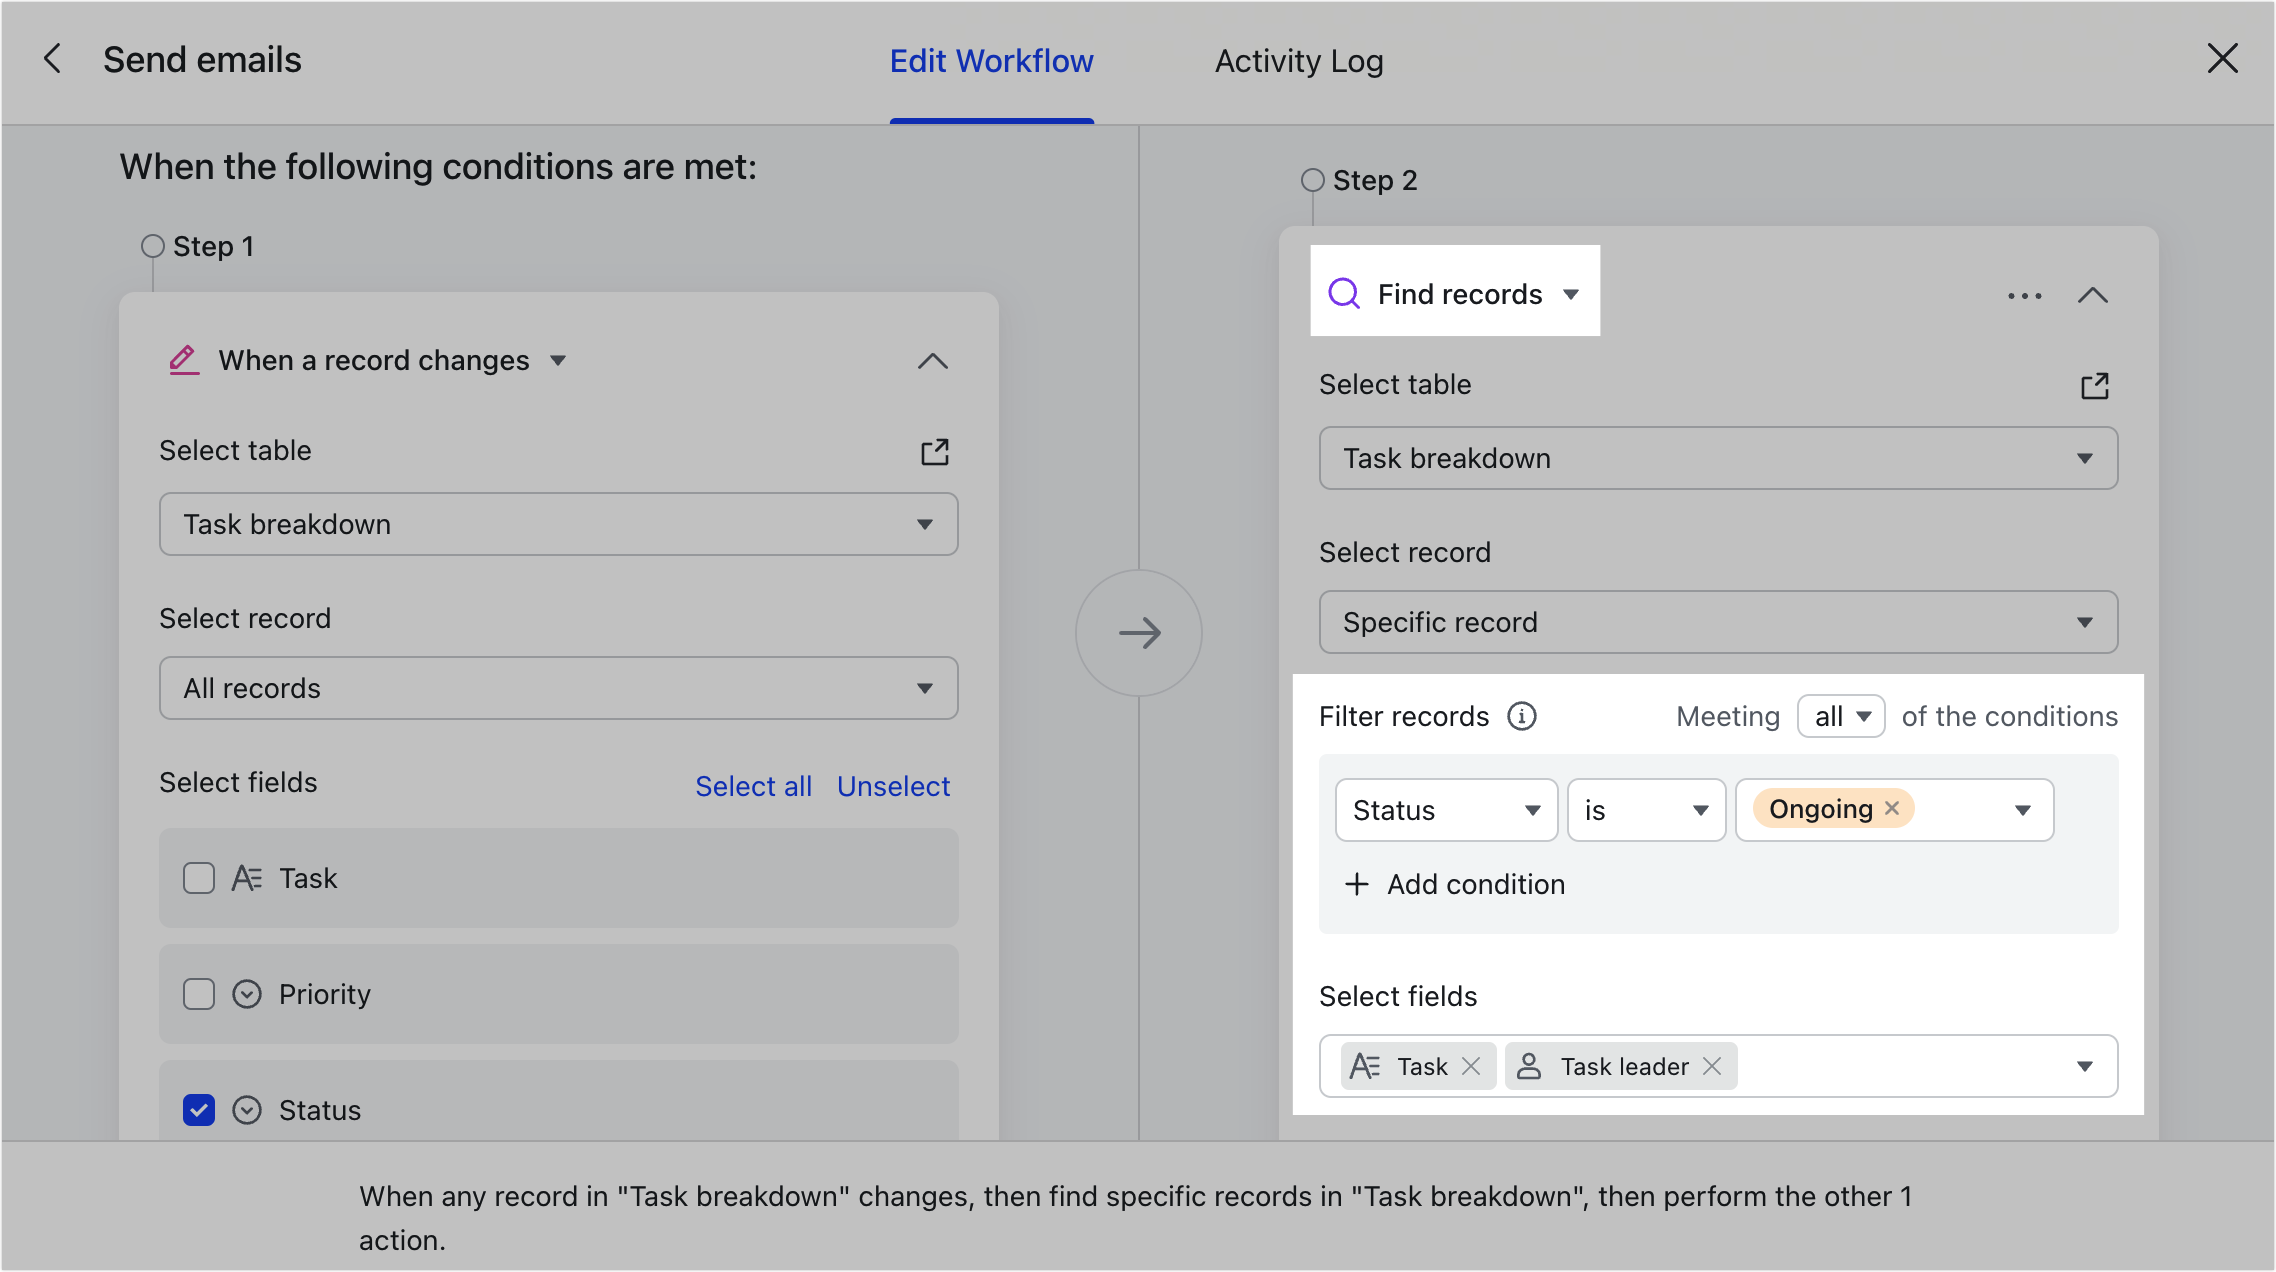Remove the Ongoing filter value
The image size is (2276, 1272).
pyautogui.click(x=1890, y=809)
